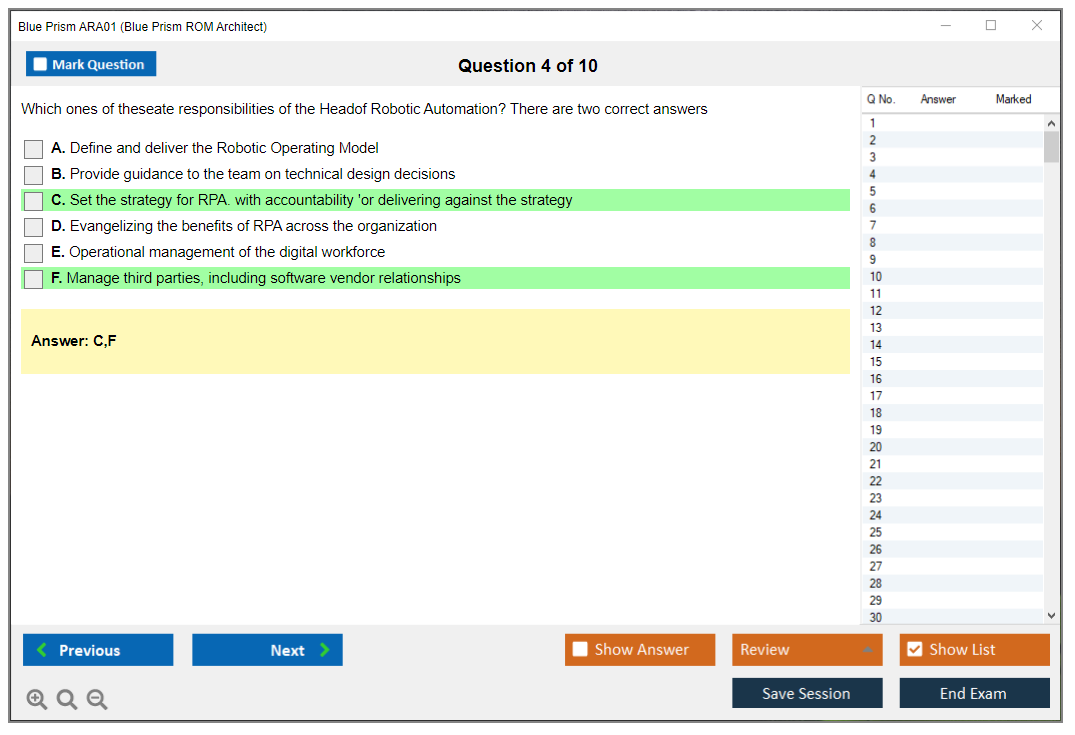Click the Marked column header
The height and width of the screenshot is (735, 1075).
tap(1013, 99)
